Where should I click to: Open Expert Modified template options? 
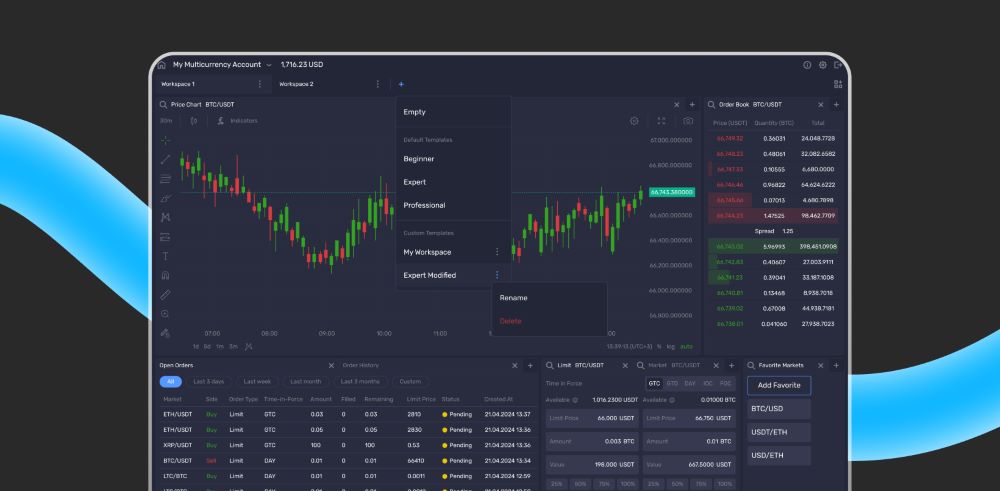coord(497,275)
